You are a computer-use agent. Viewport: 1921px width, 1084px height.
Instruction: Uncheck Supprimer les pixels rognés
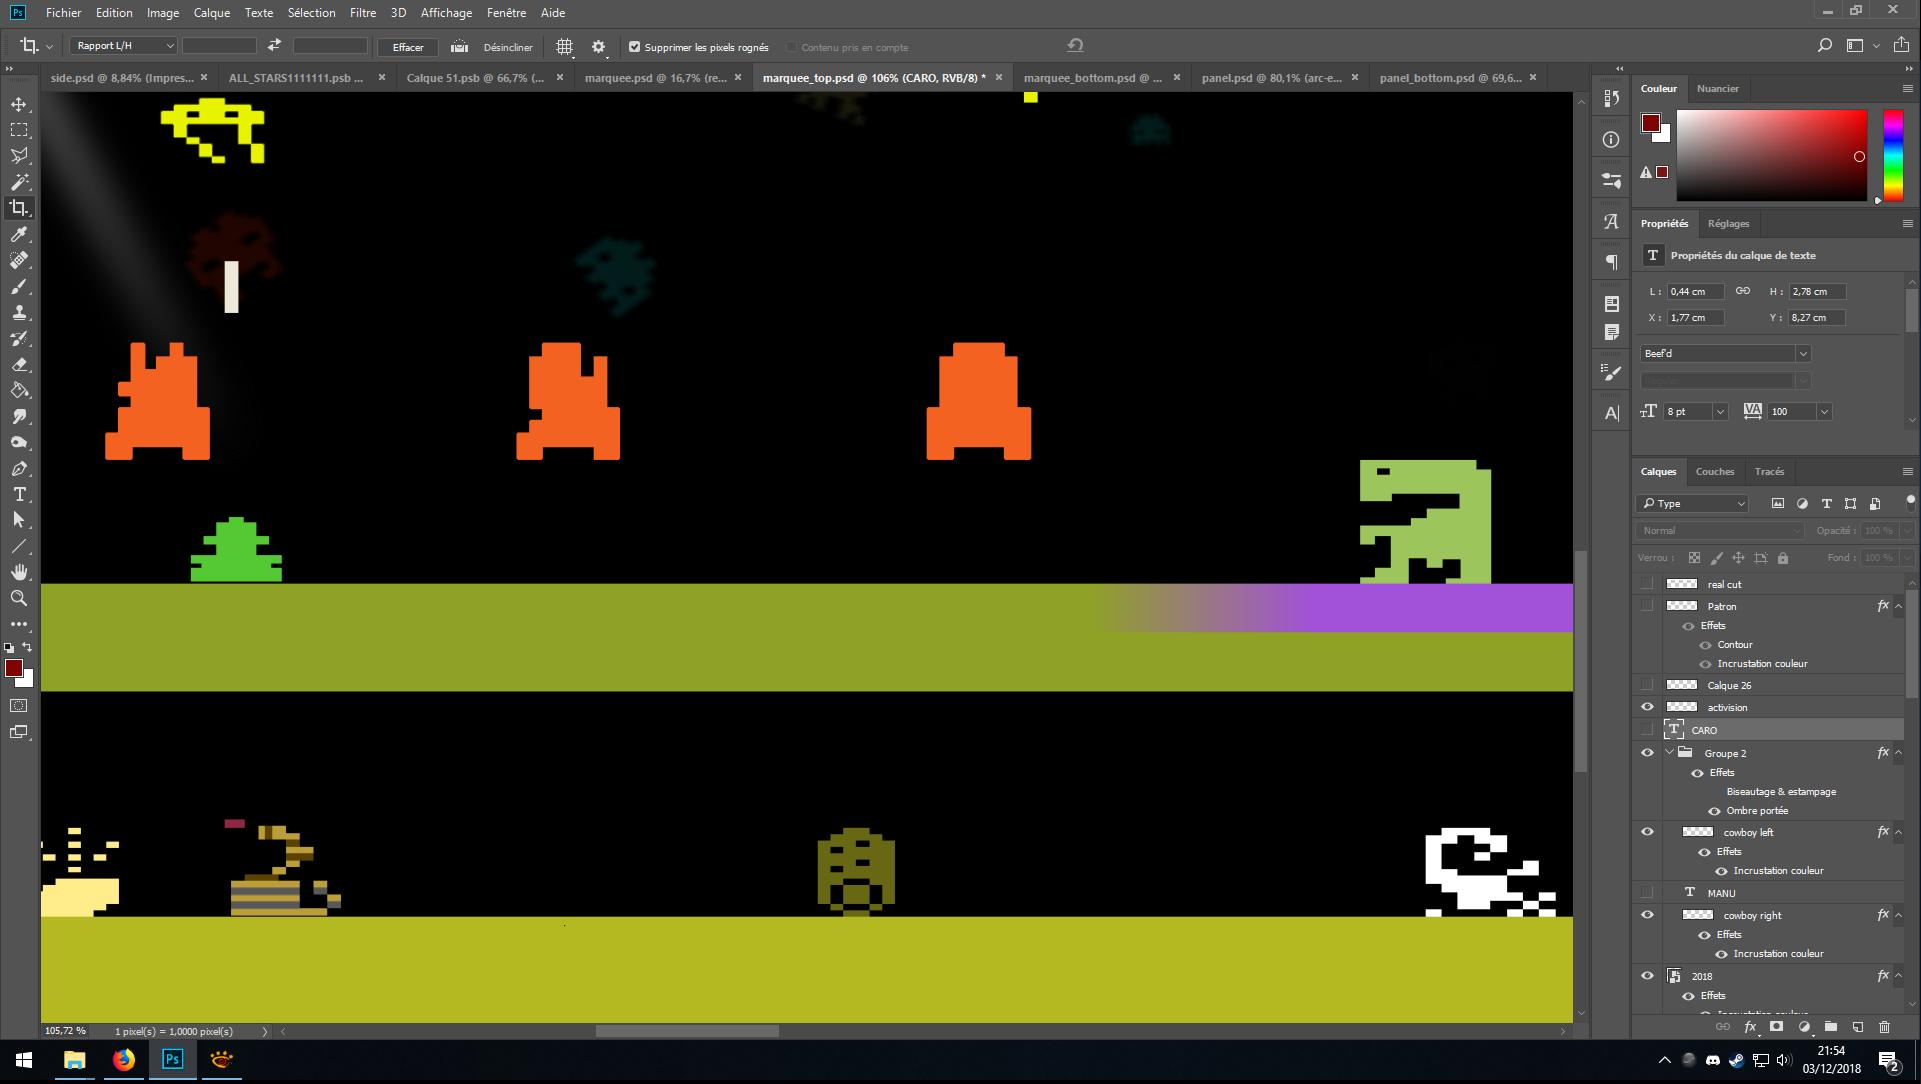click(634, 47)
